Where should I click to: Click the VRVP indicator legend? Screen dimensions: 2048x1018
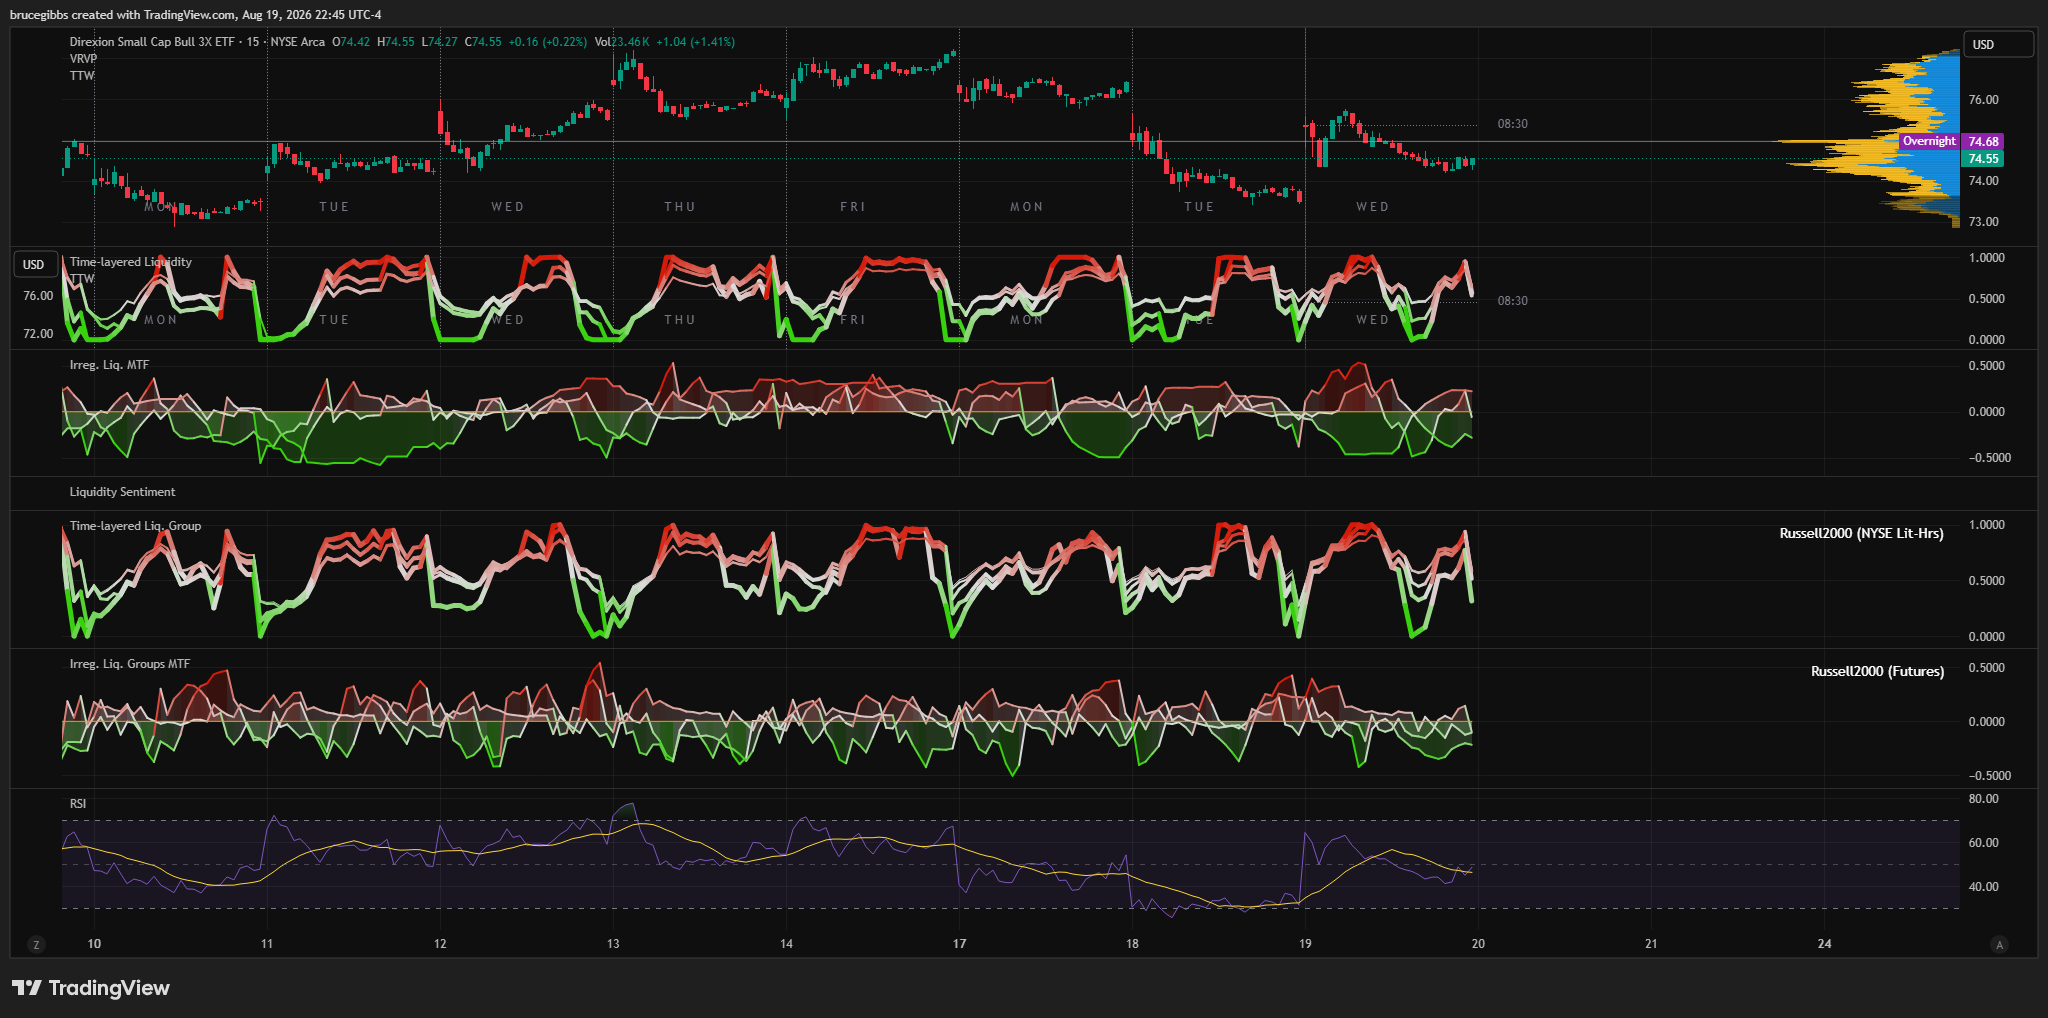click(84, 59)
